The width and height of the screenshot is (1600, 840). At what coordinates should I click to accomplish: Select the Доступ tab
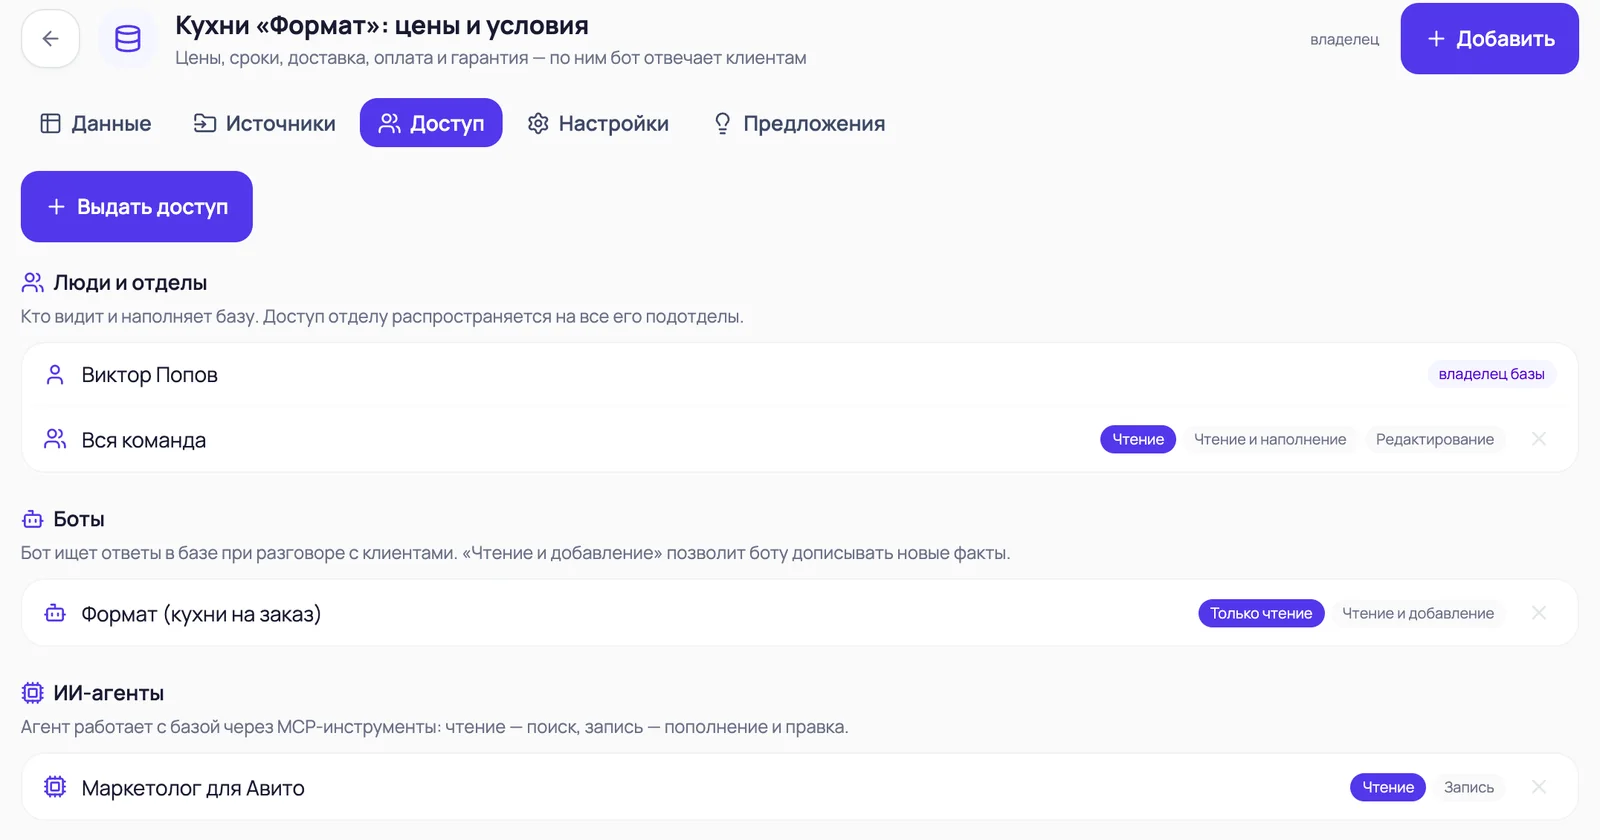(x=431, y=123)
